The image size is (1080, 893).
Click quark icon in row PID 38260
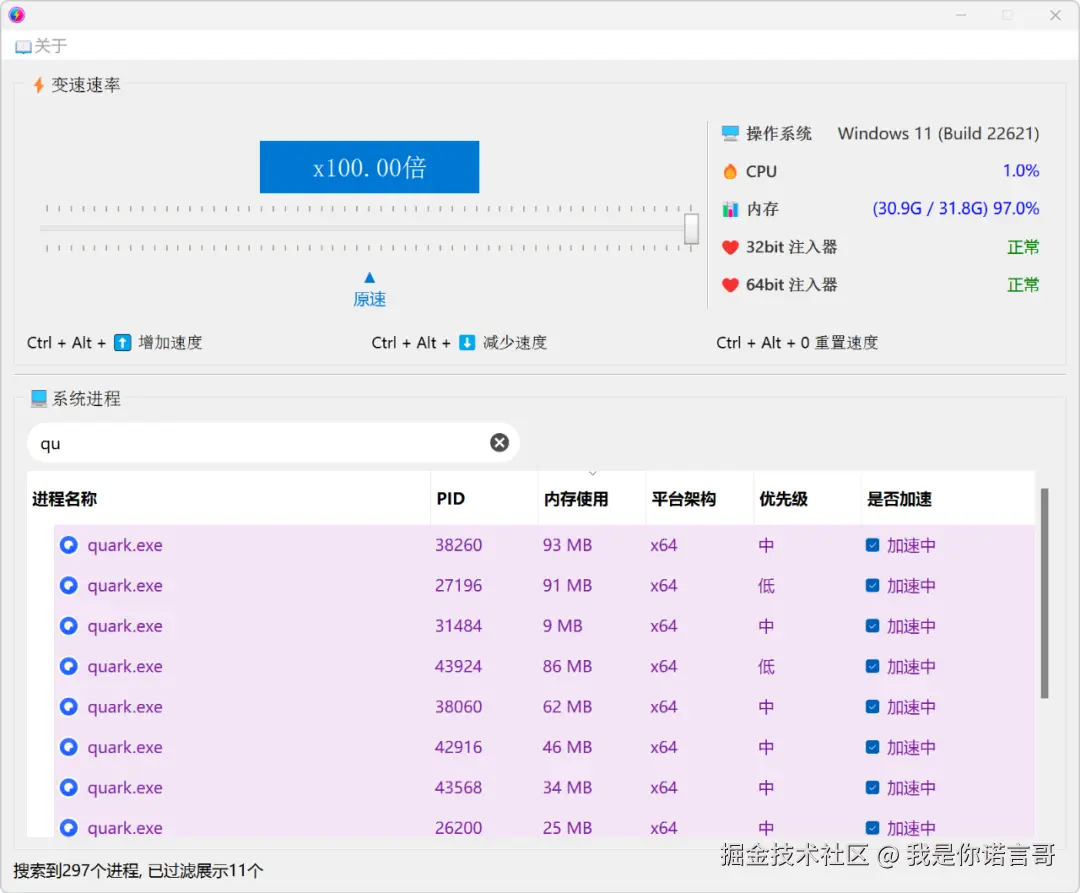(69, 545)
